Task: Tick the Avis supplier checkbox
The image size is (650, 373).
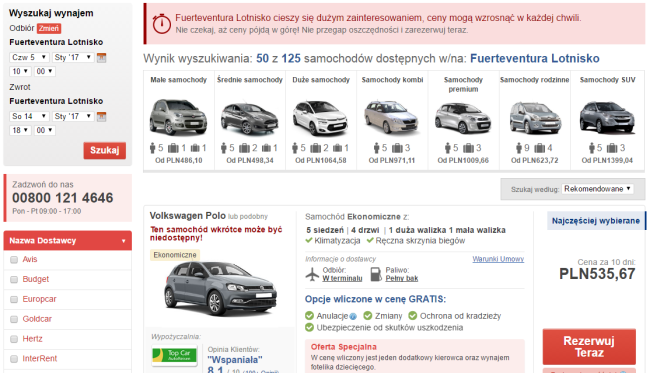Action: (14, 259)
